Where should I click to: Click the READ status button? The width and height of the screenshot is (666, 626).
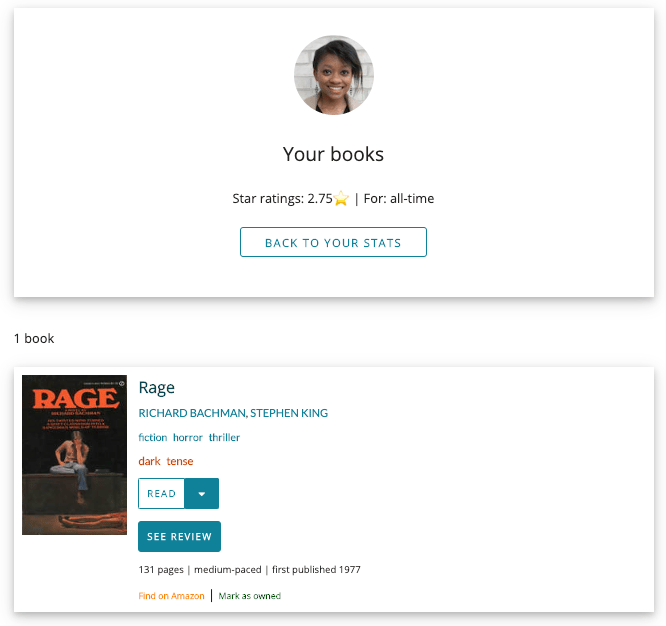pyautogui.click(x=161, y=493)
